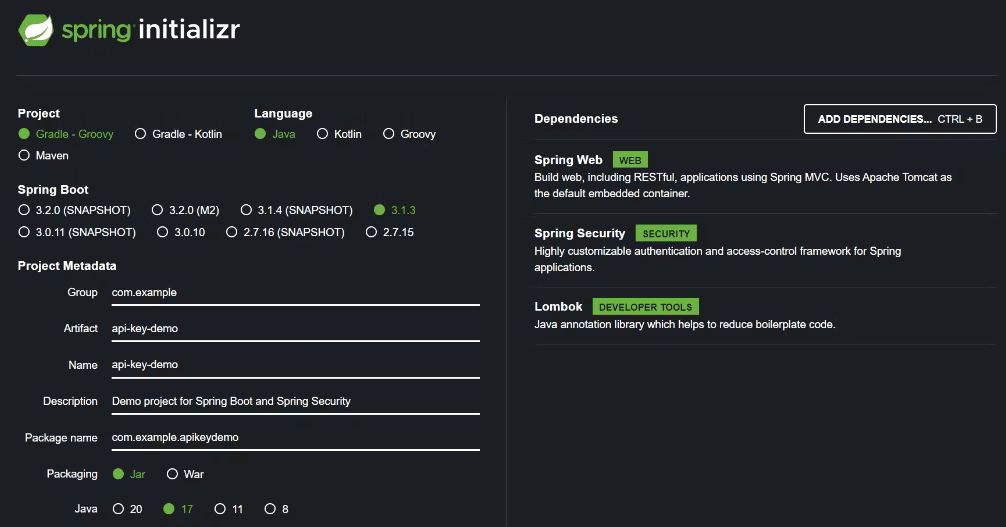The image size is (1006, 527).
Task: Click the Spring Security description text
Action: click(718, 259)
